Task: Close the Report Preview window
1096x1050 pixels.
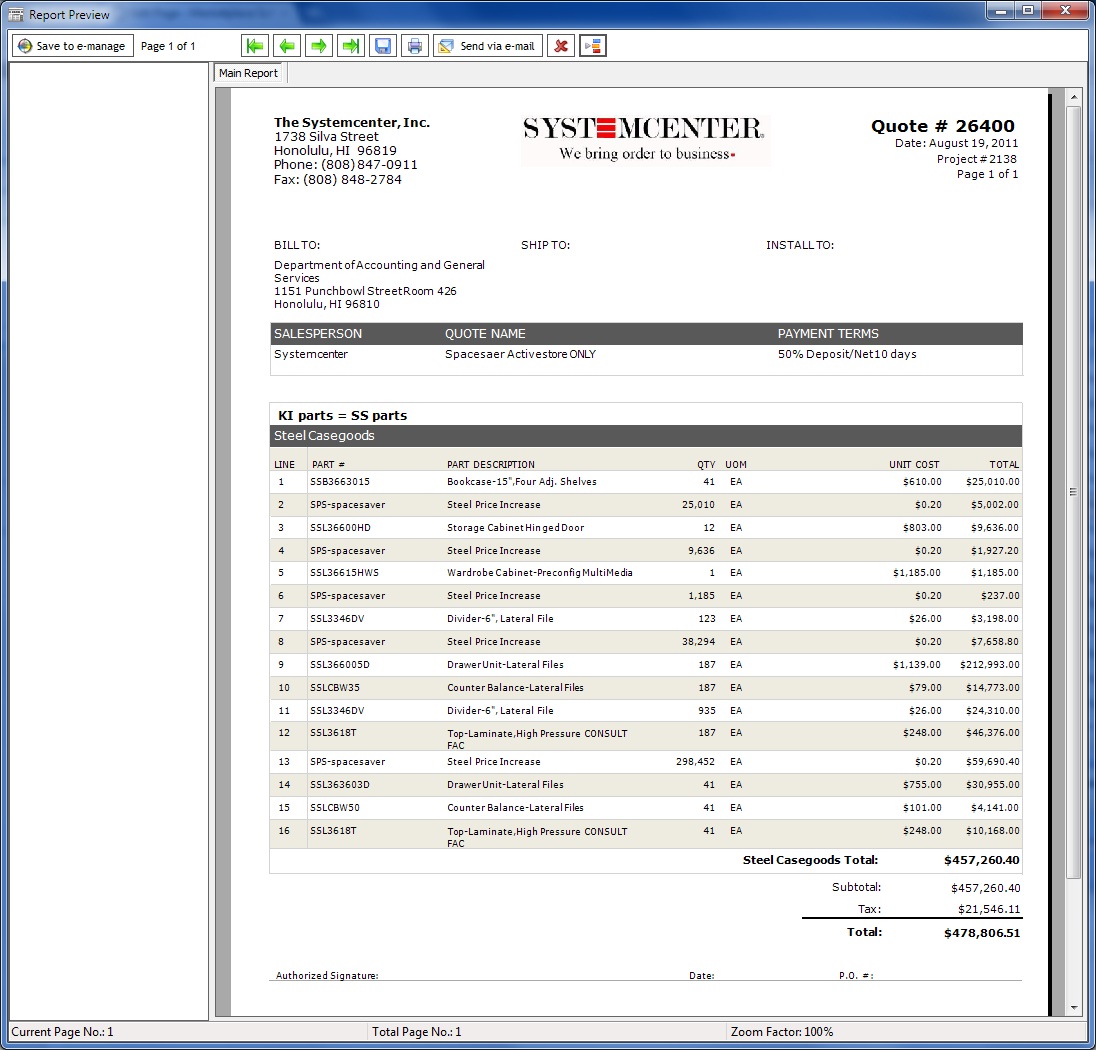Action: tap(1065, 10)
